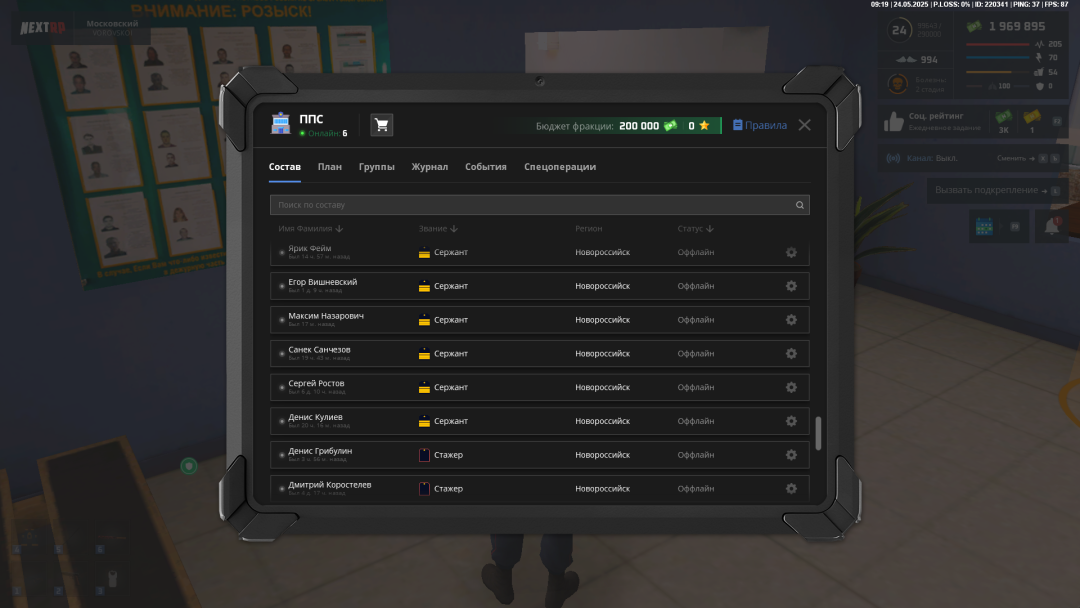
Task: Open the Правила link
Action: [x=759, y=126]
